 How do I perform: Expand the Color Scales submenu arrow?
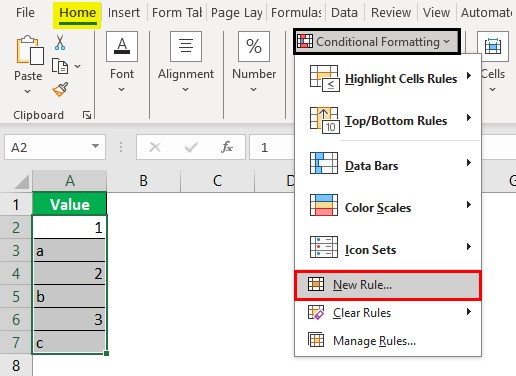pyautogui.click(x=469, y=204)
